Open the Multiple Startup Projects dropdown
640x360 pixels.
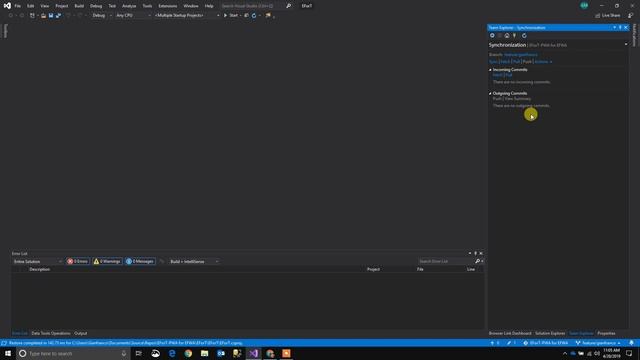point(187,16)
